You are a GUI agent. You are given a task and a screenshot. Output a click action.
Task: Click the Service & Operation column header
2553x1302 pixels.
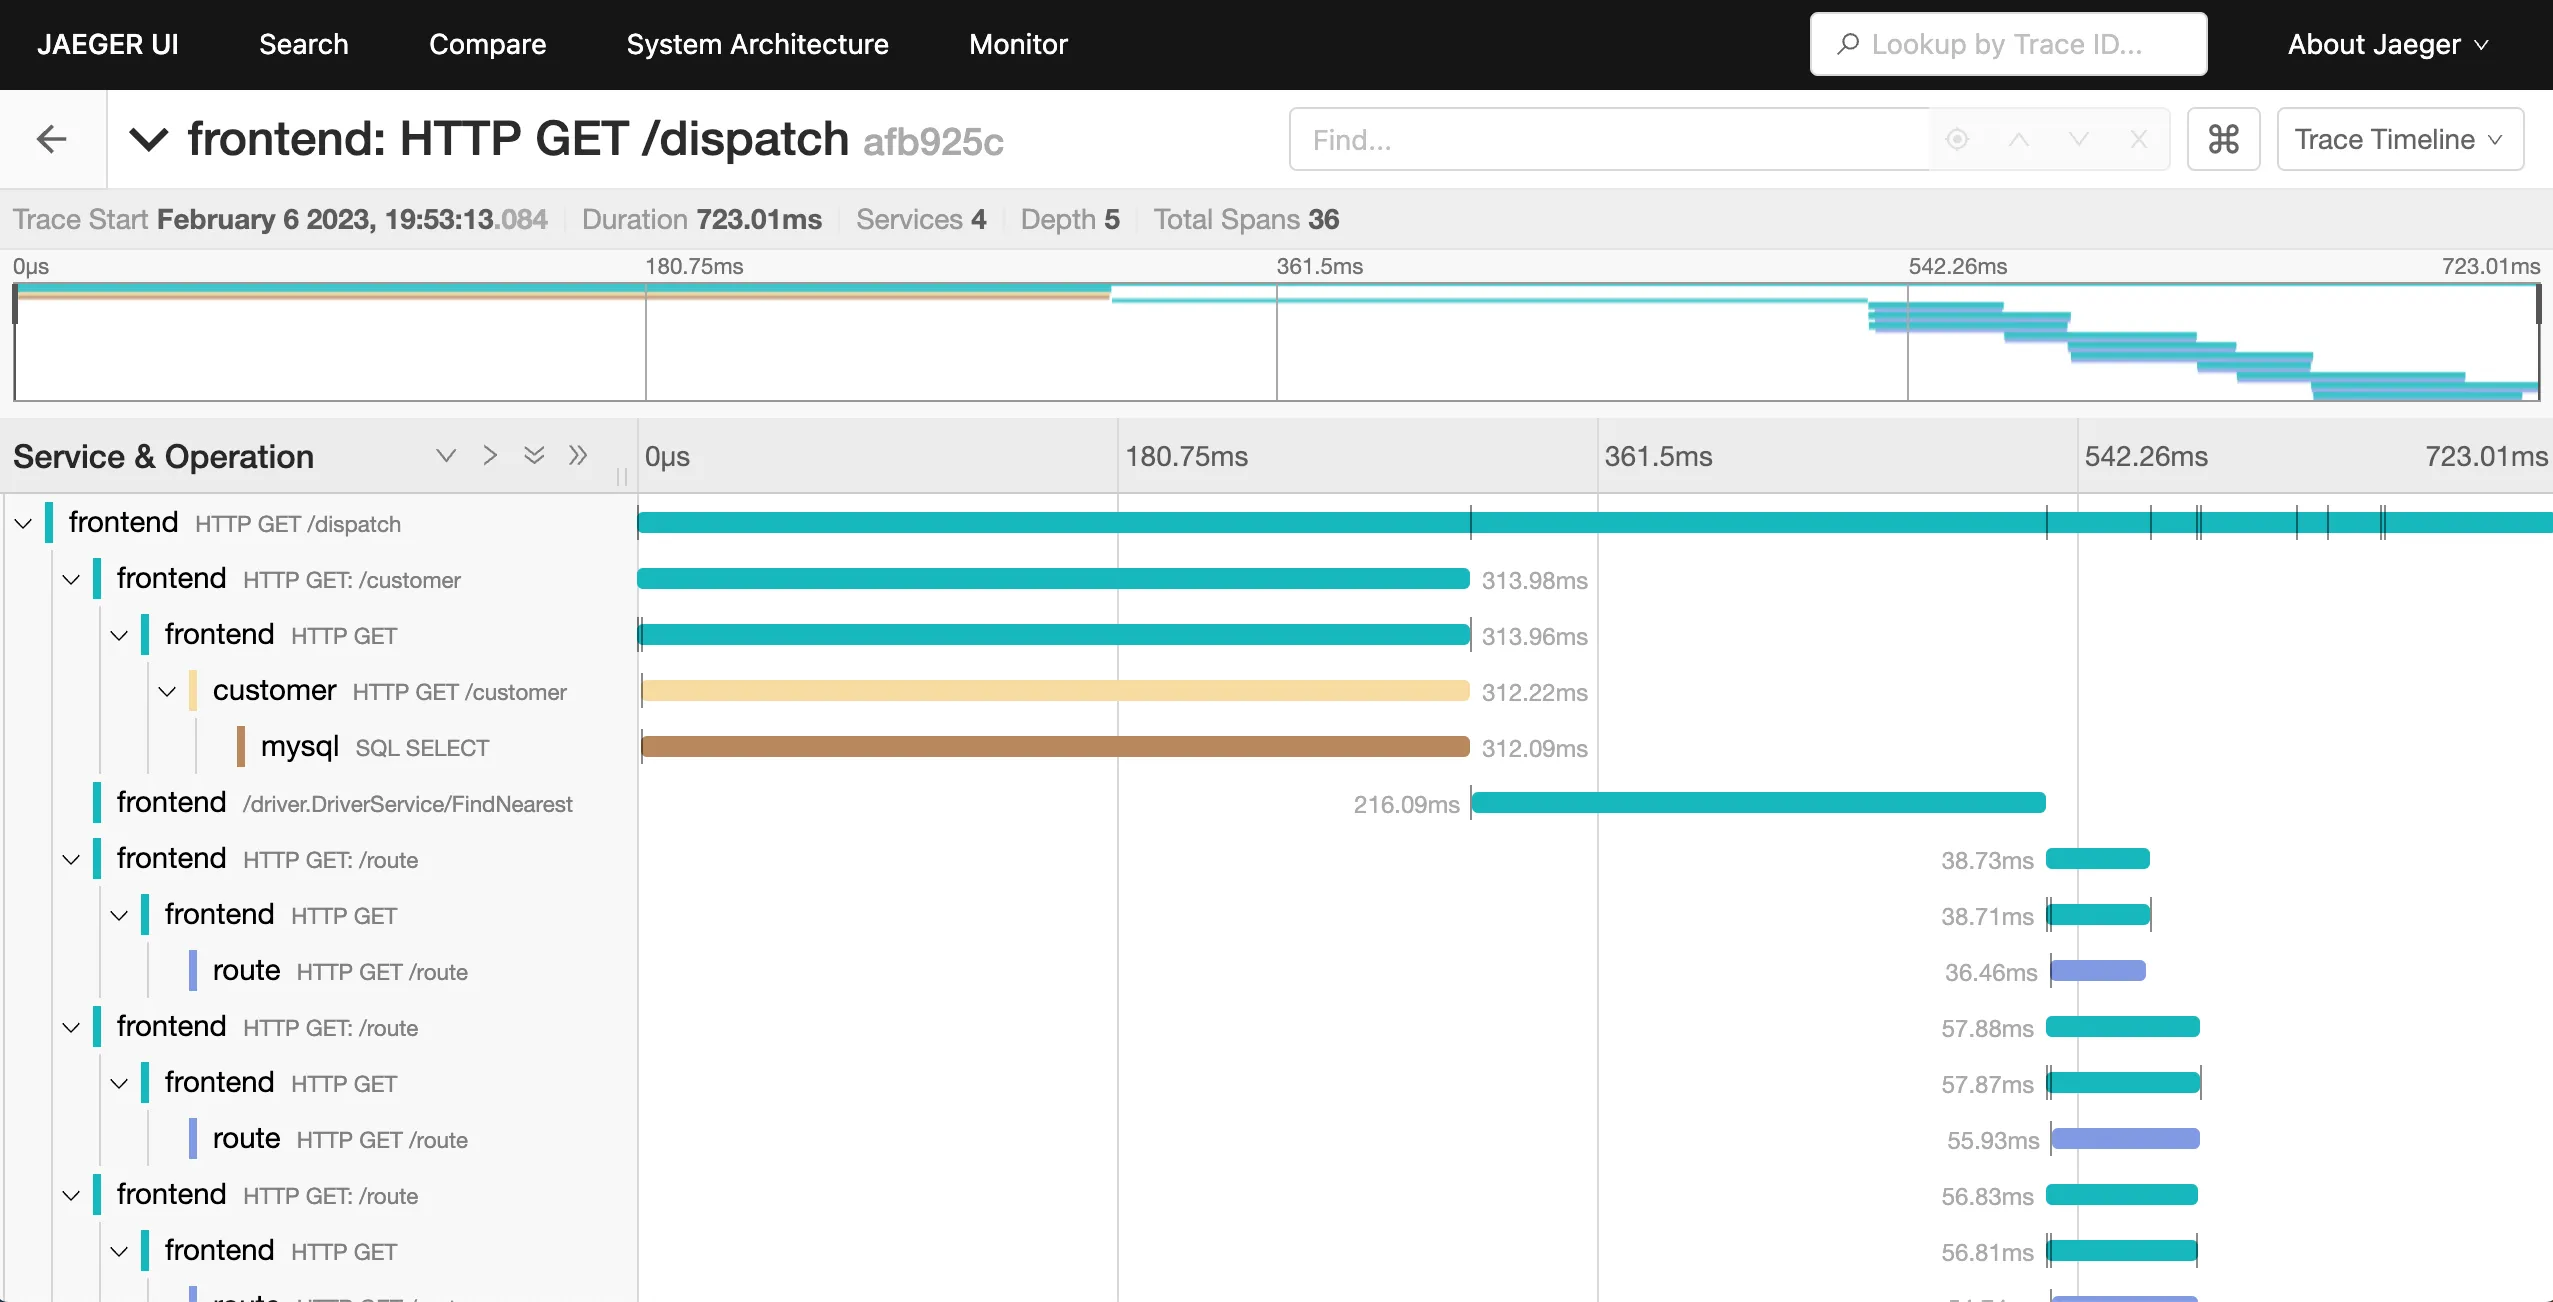coord(163,456)
